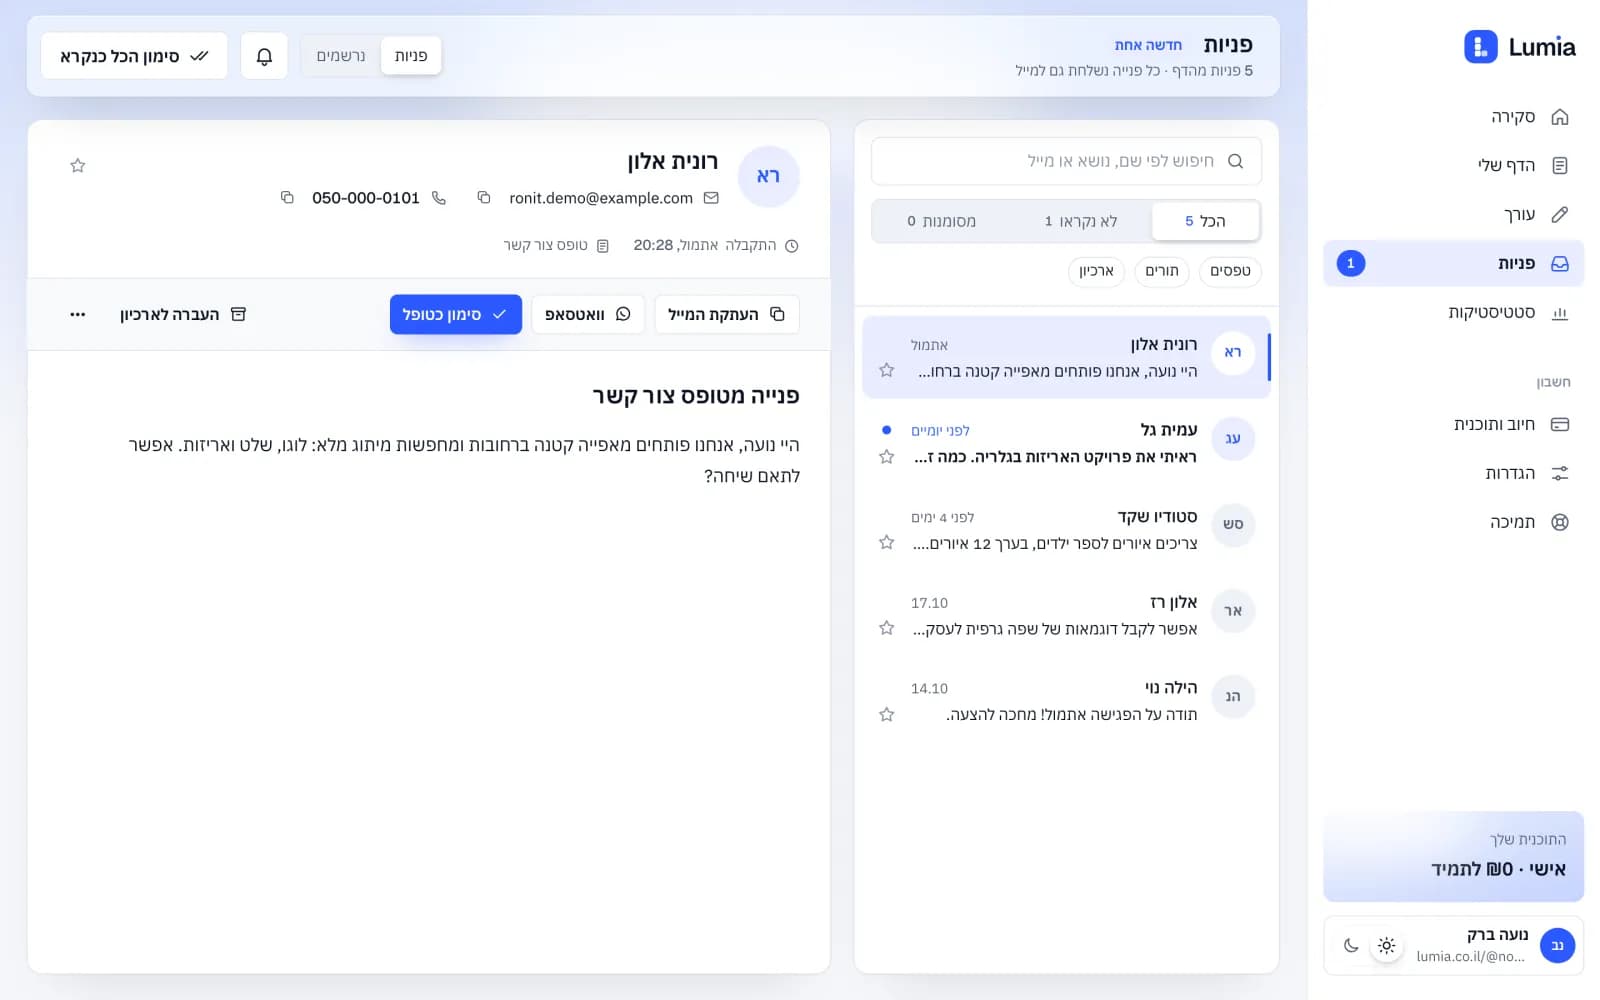Open הגדרות settings in sidebar
This screenshot has height=1000, width=1600.
click(x=1453, y=474)
